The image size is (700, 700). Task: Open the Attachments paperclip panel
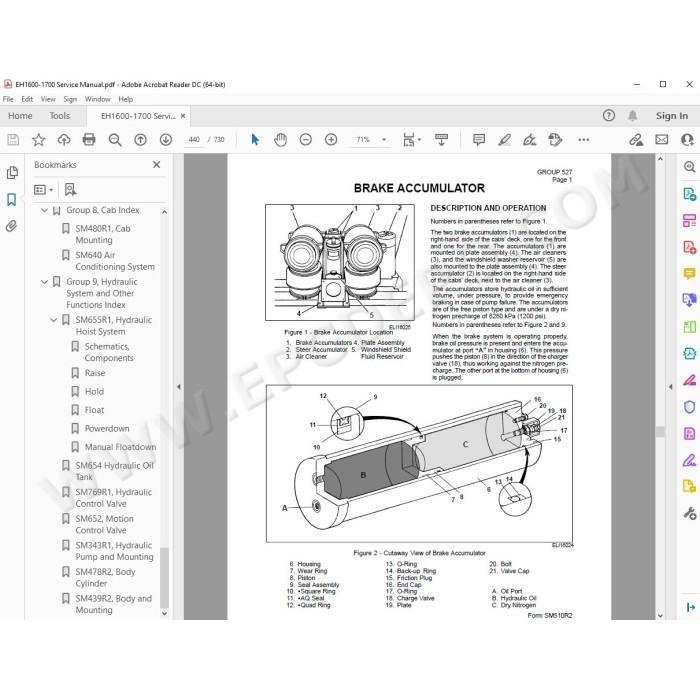(x=12, y=226)
